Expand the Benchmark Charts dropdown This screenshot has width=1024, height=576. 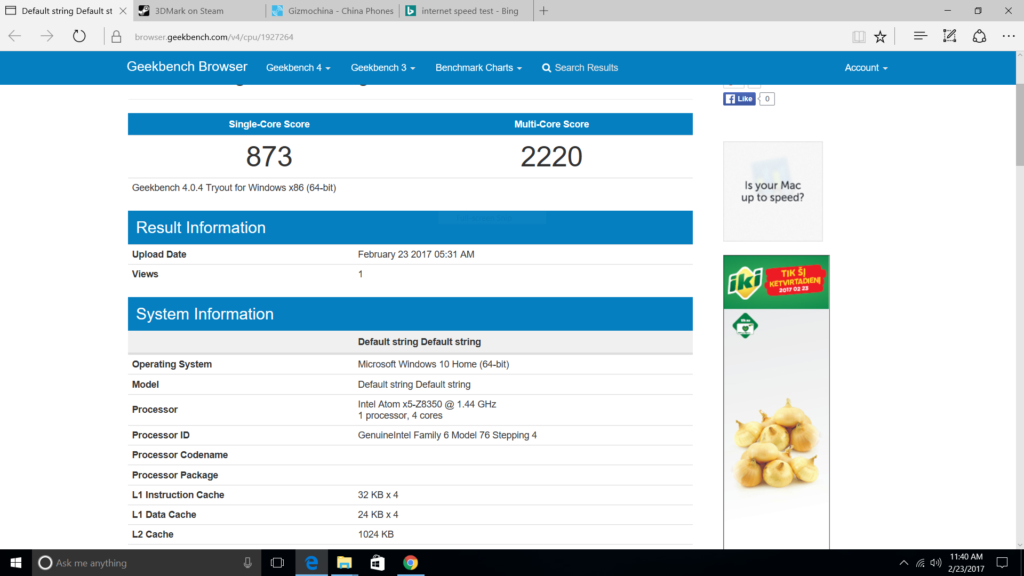tap(479, 68)
